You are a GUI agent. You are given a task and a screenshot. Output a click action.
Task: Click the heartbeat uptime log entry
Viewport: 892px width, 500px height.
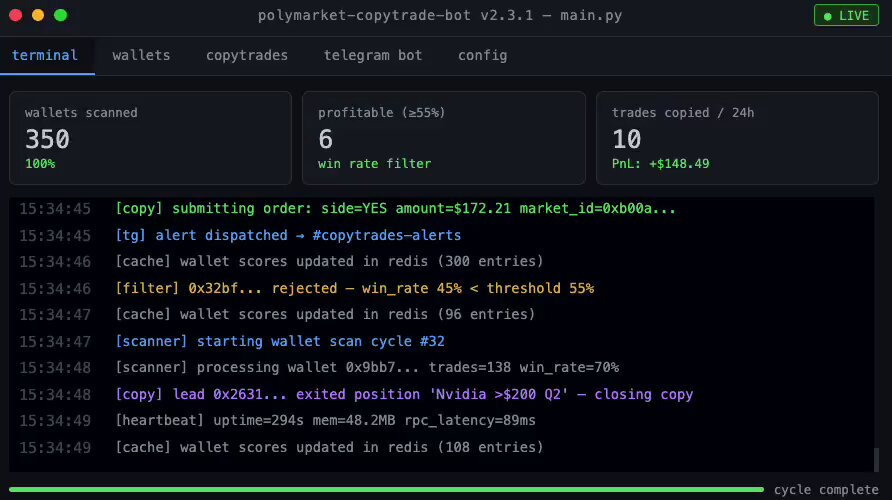point(325,420)
